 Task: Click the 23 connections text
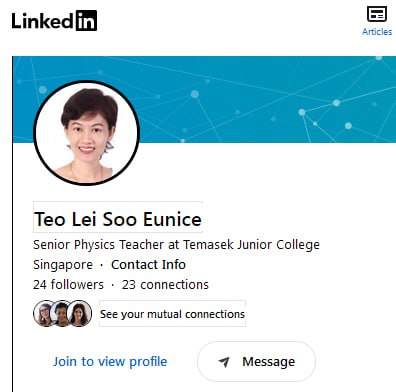click(x=165, y=285)
